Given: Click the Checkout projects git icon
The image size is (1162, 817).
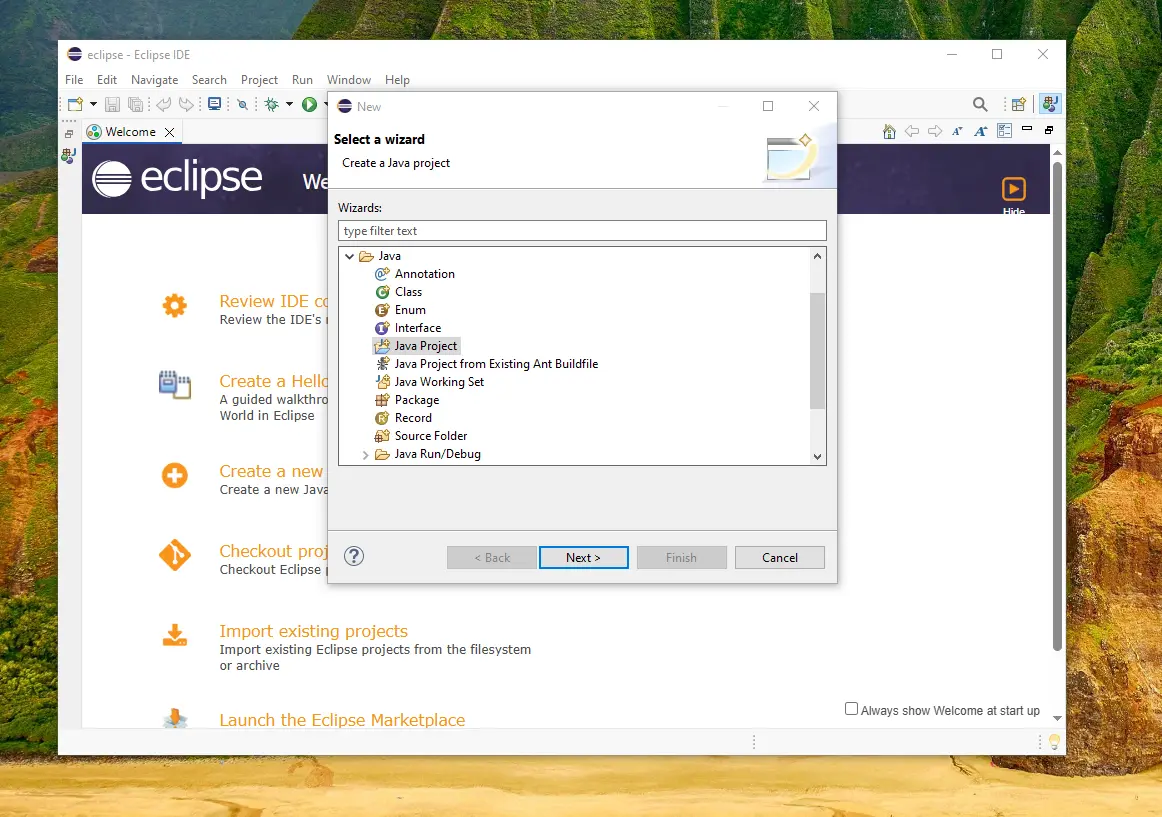Looking at the screenshot, I should click(175, 555).
